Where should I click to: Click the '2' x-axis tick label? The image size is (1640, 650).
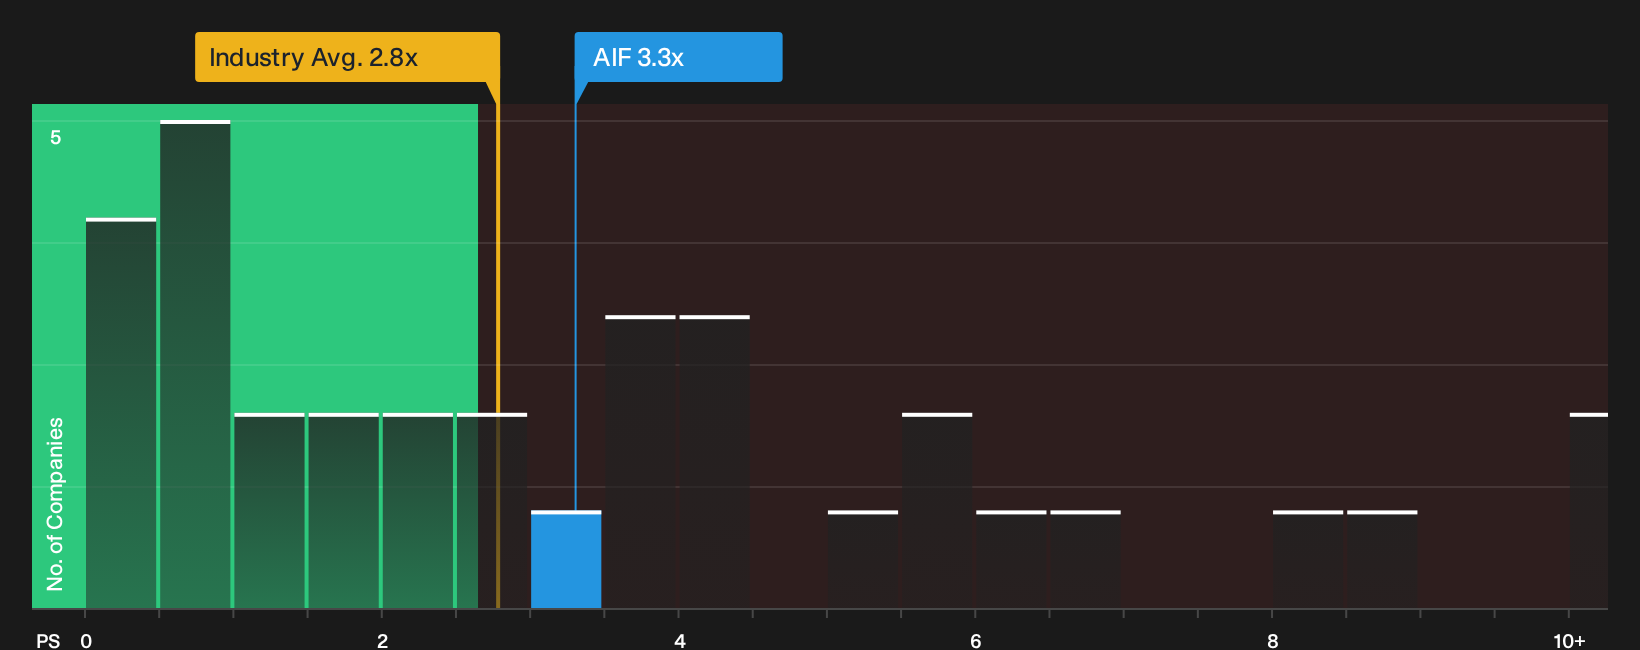click(383, 641)
